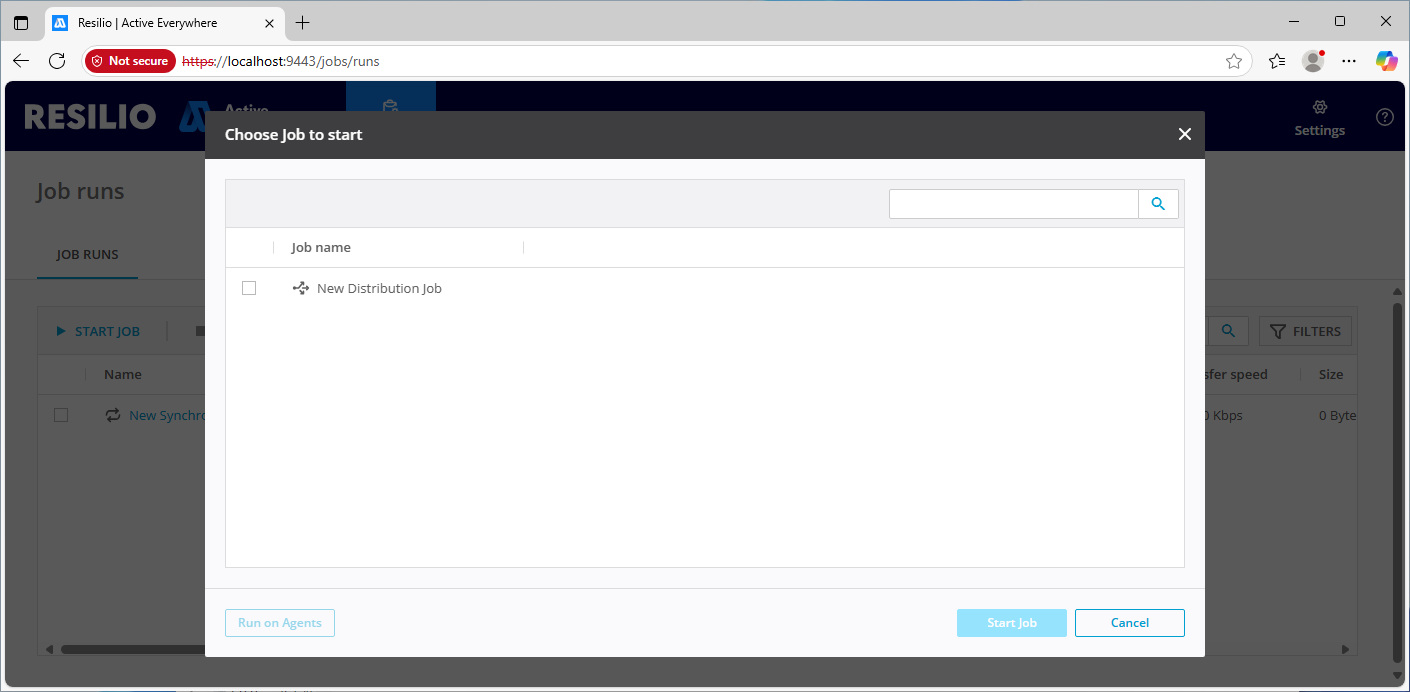Click the Start Job button

[x=1011, y=623]
